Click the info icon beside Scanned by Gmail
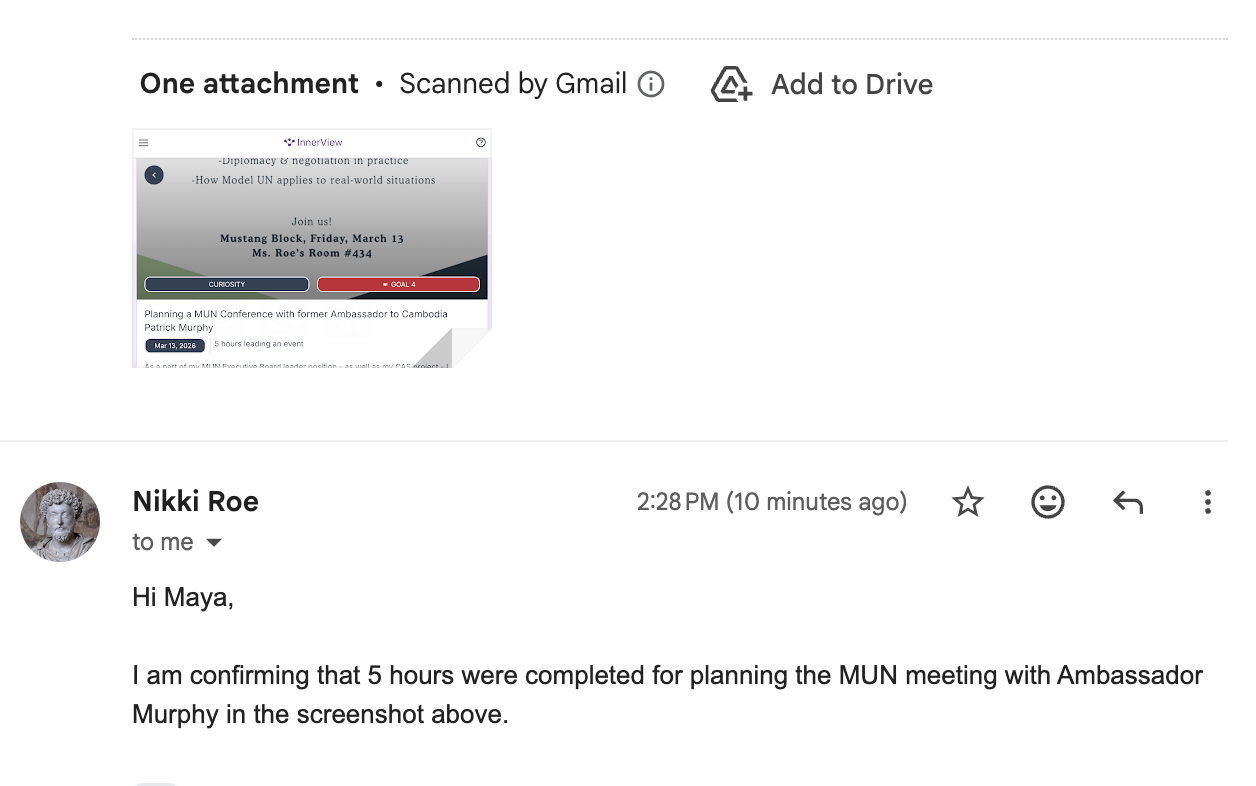The width and height of the screenshot is (1256, 786). [x=651, y=84]
